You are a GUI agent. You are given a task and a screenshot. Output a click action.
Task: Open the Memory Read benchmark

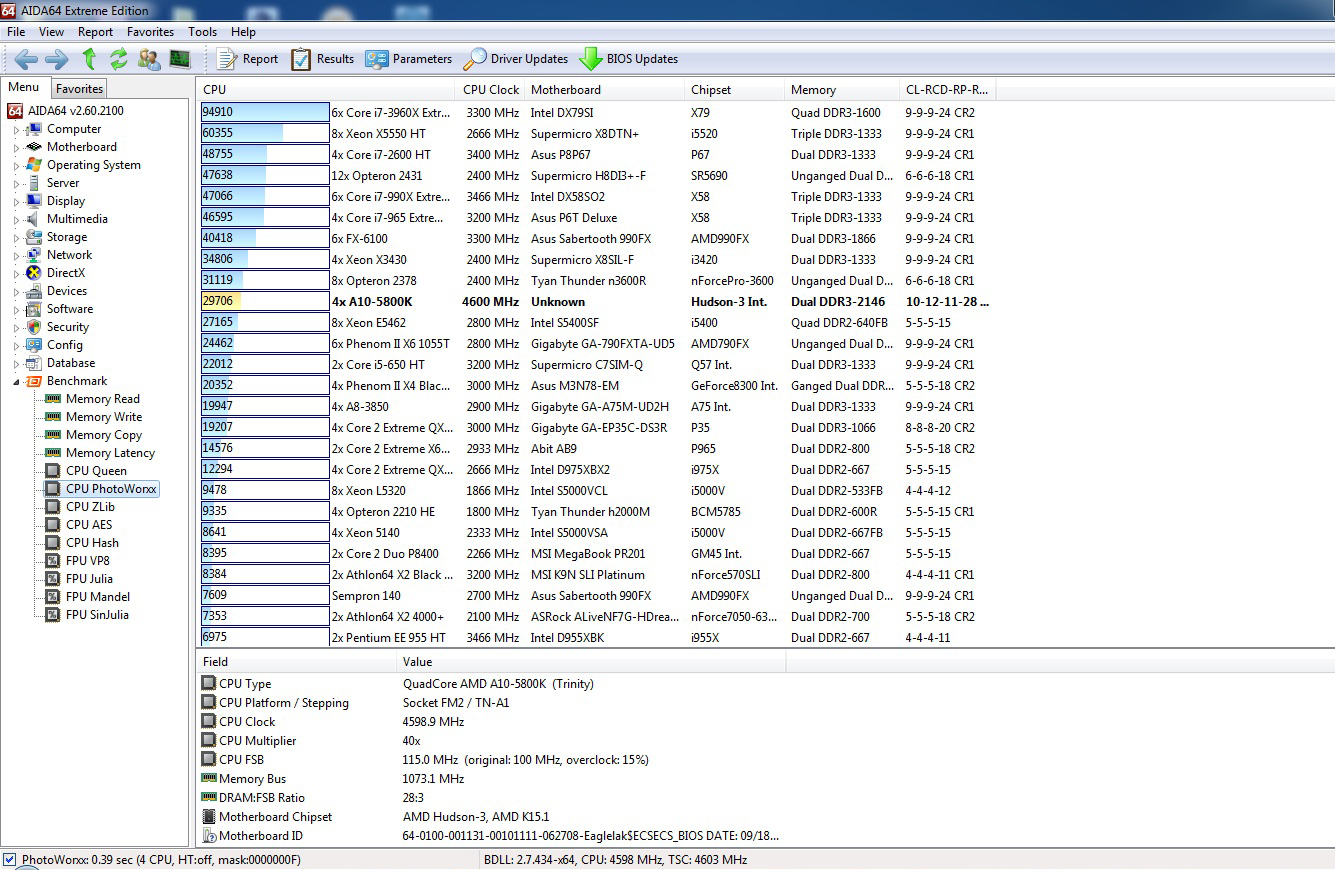tap(103, 399)
